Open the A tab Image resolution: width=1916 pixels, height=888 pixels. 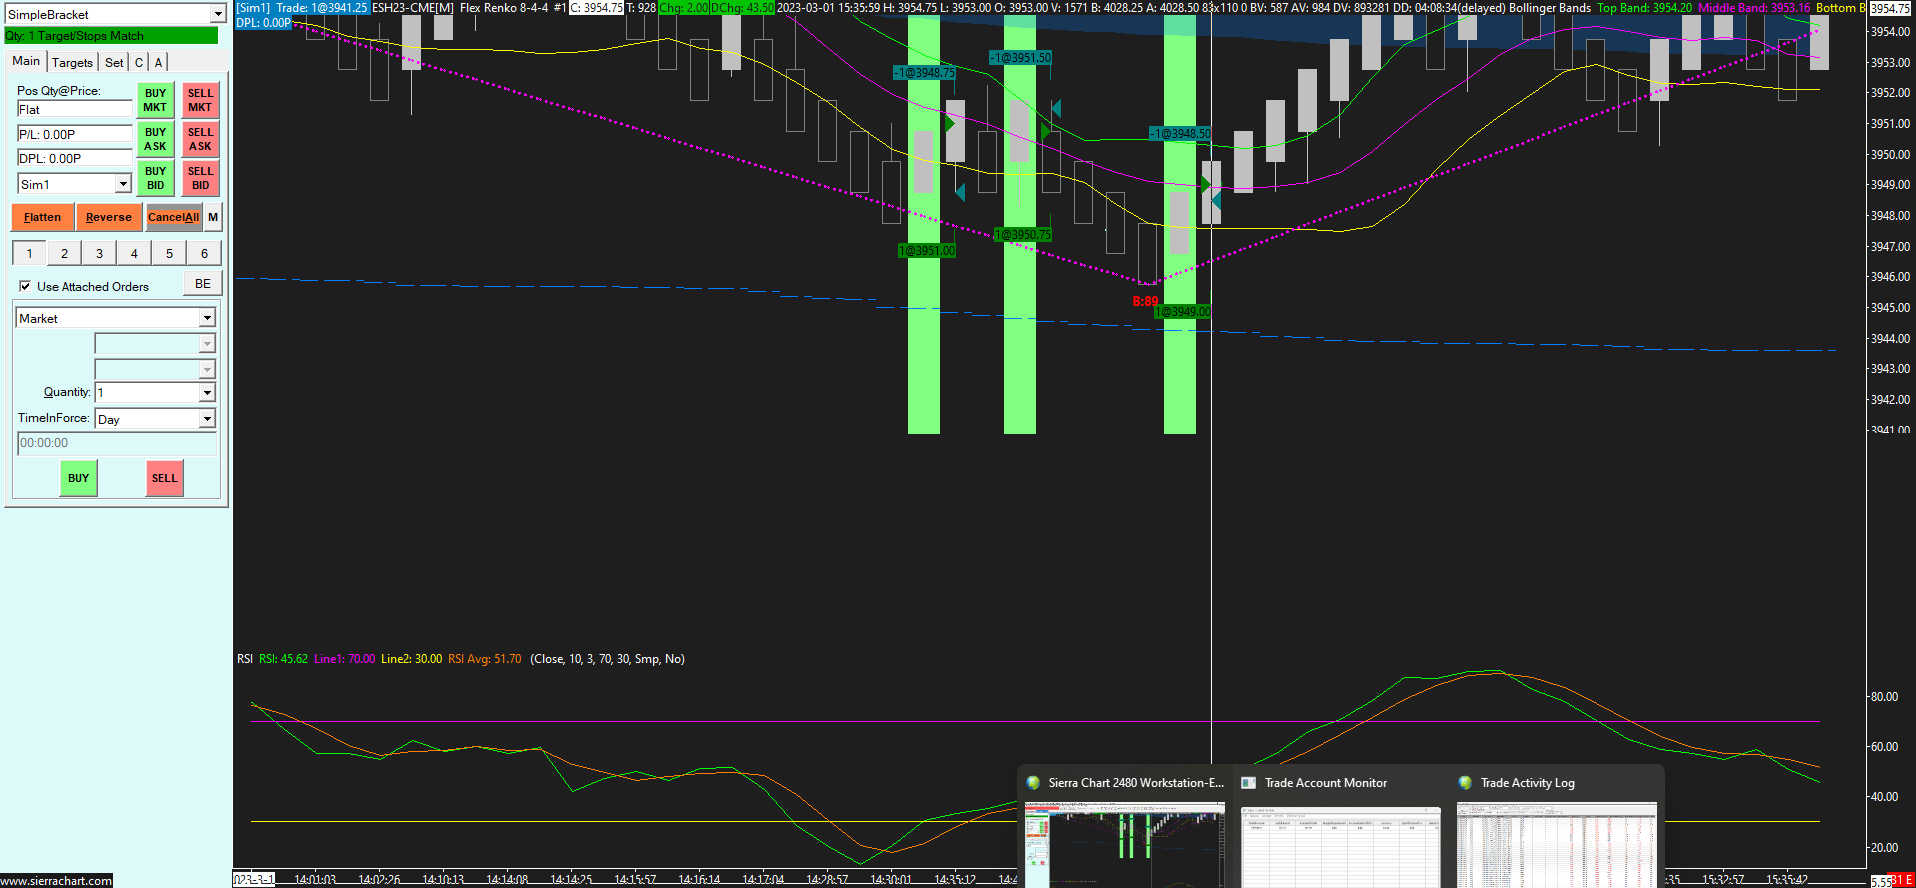158,62
